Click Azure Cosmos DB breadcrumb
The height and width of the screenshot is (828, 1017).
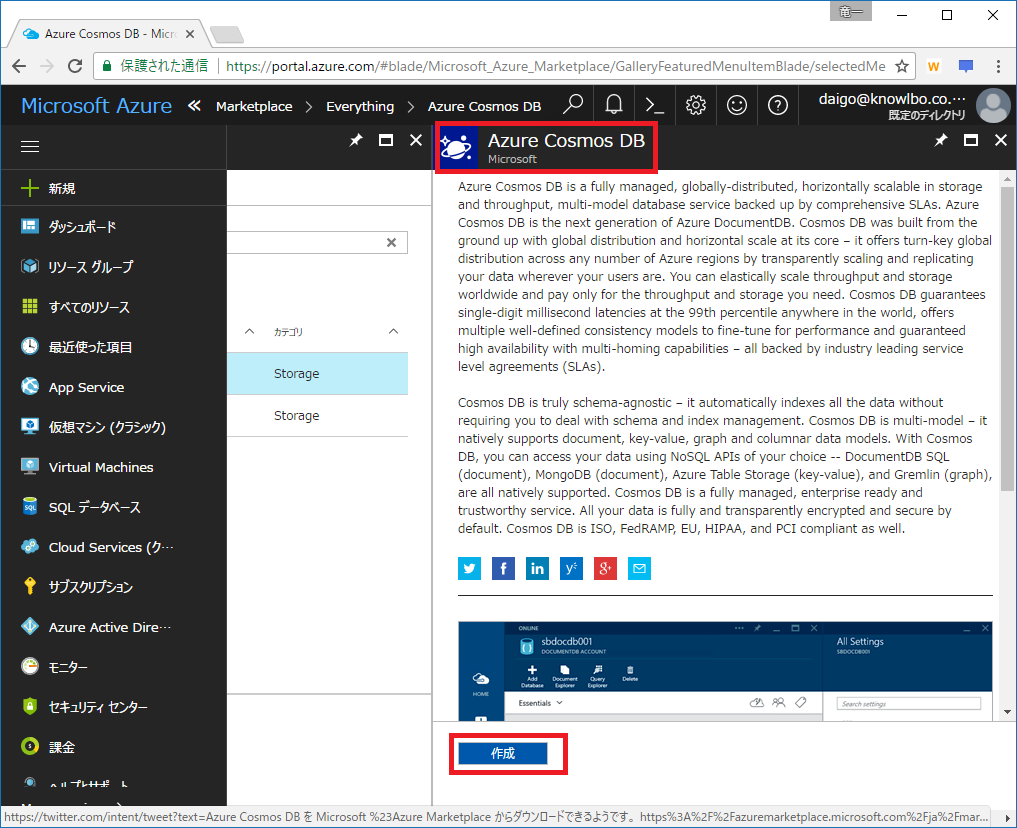coord(484,106)
